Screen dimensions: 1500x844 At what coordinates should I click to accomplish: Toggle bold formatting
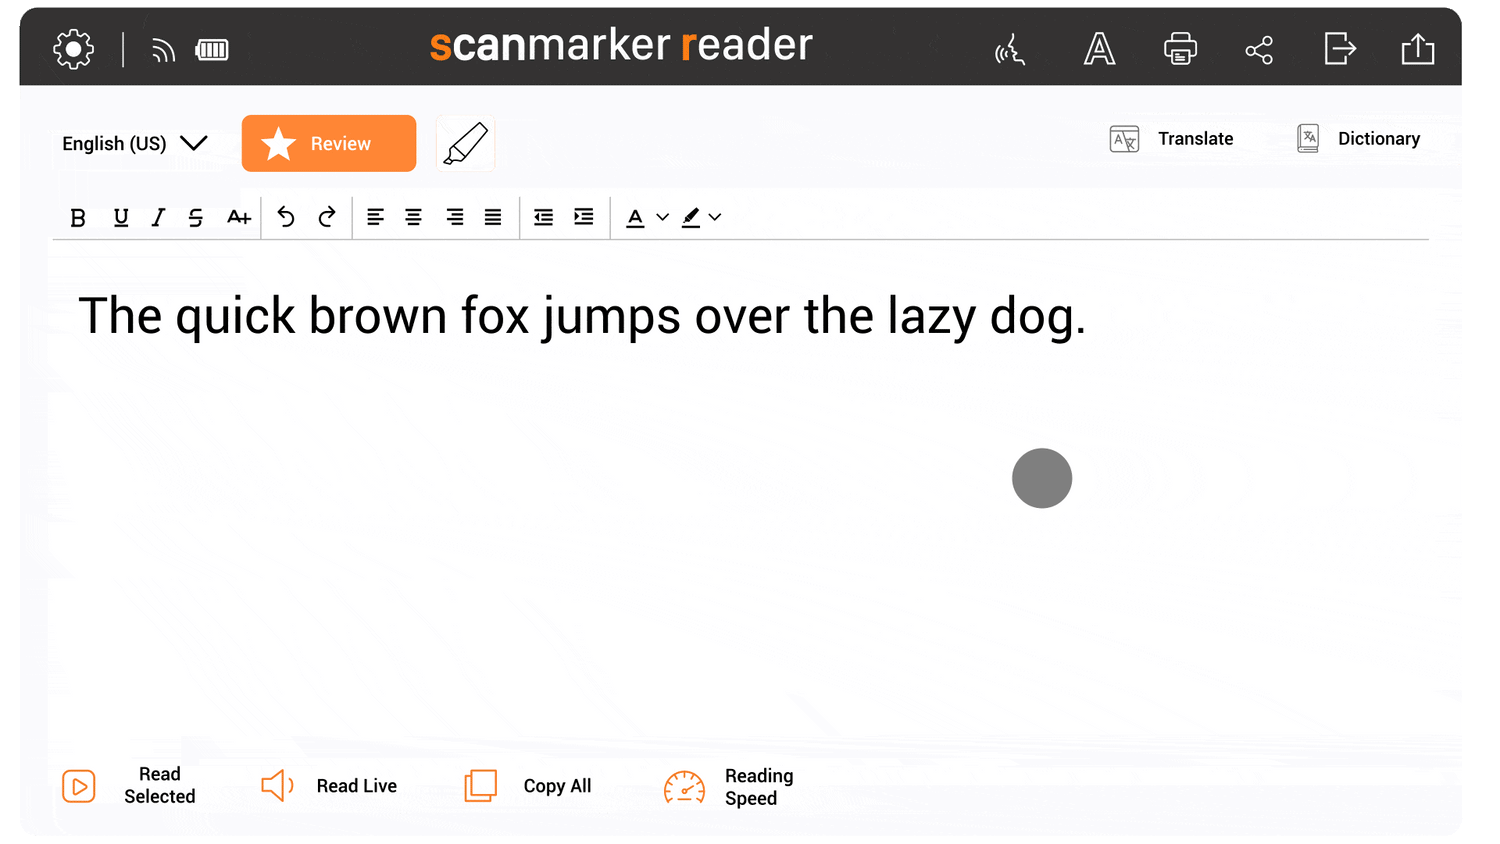(78, 218)
